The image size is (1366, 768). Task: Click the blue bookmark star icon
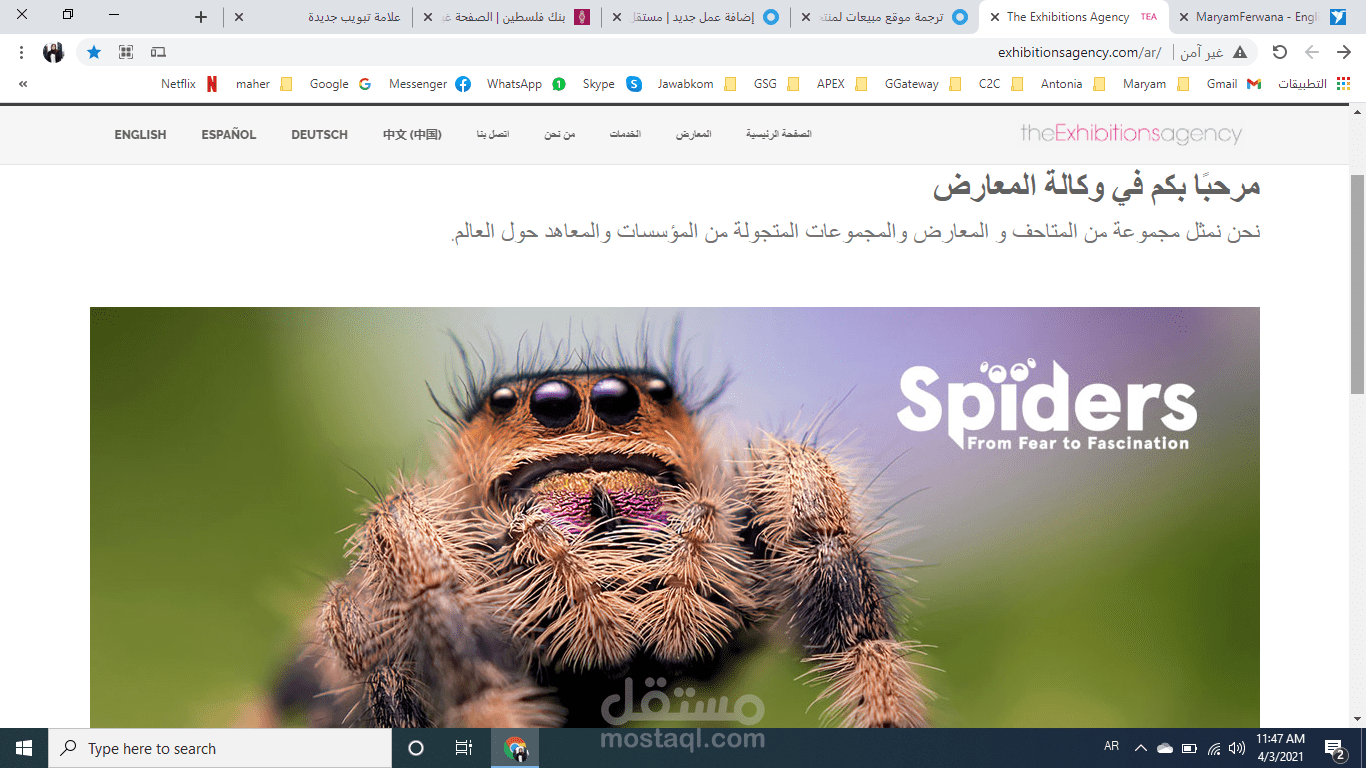pyautogui.click(x=94, y=52)
